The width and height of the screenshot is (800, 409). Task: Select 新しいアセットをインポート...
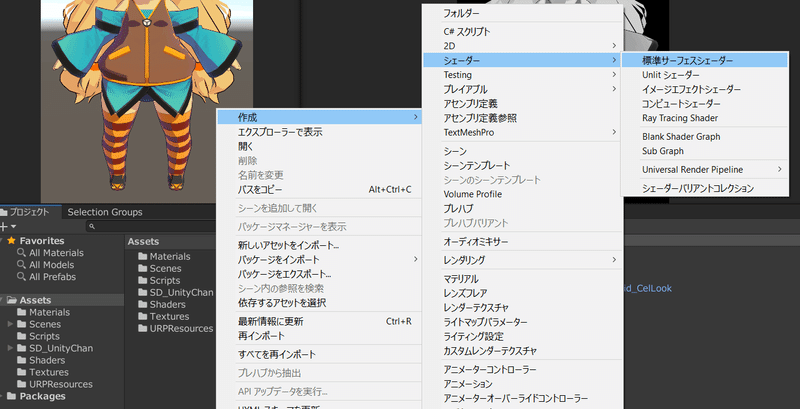tap(319, 245)
